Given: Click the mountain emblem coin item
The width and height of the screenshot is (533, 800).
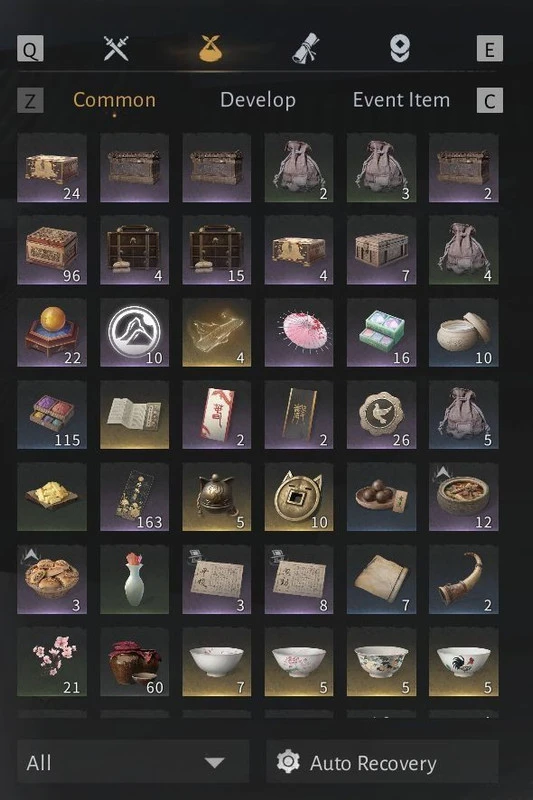Looking at the screenshot, I should coord(134,333).
